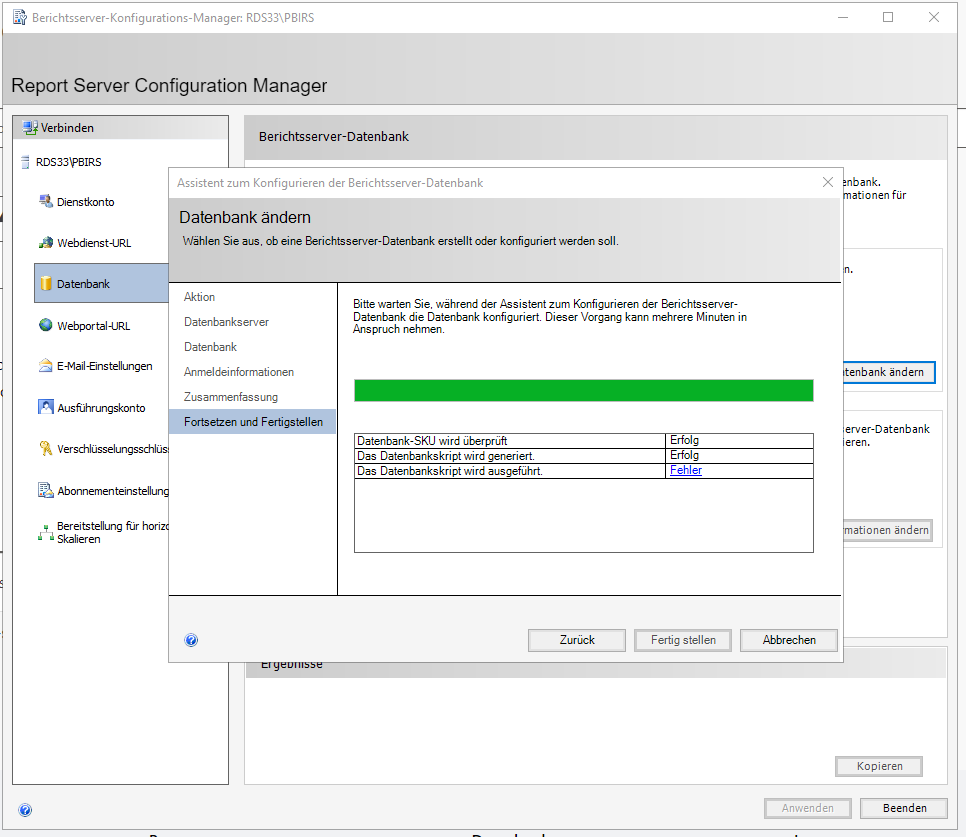This screenshot has width=966, height=837.
Task: Select the Datenbank page
Action: click(102, 283)
